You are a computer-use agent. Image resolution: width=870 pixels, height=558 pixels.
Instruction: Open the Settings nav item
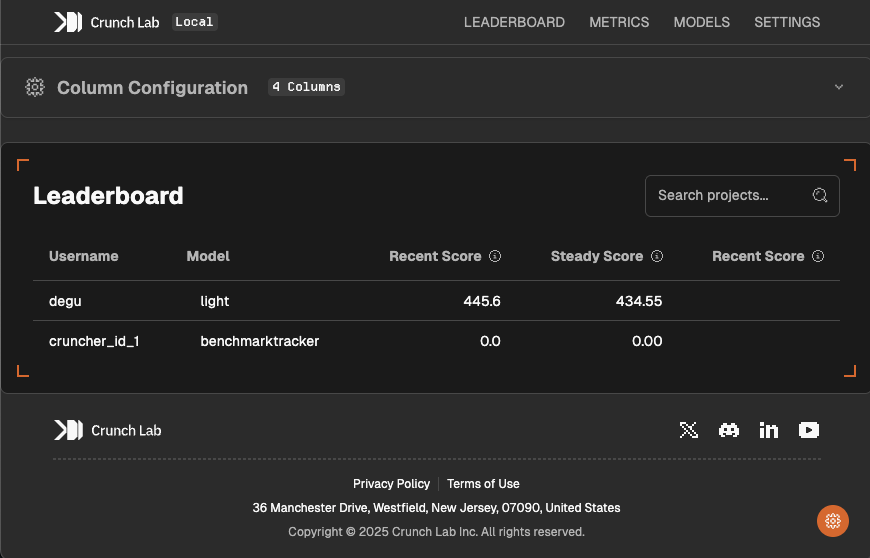point(787,22)
